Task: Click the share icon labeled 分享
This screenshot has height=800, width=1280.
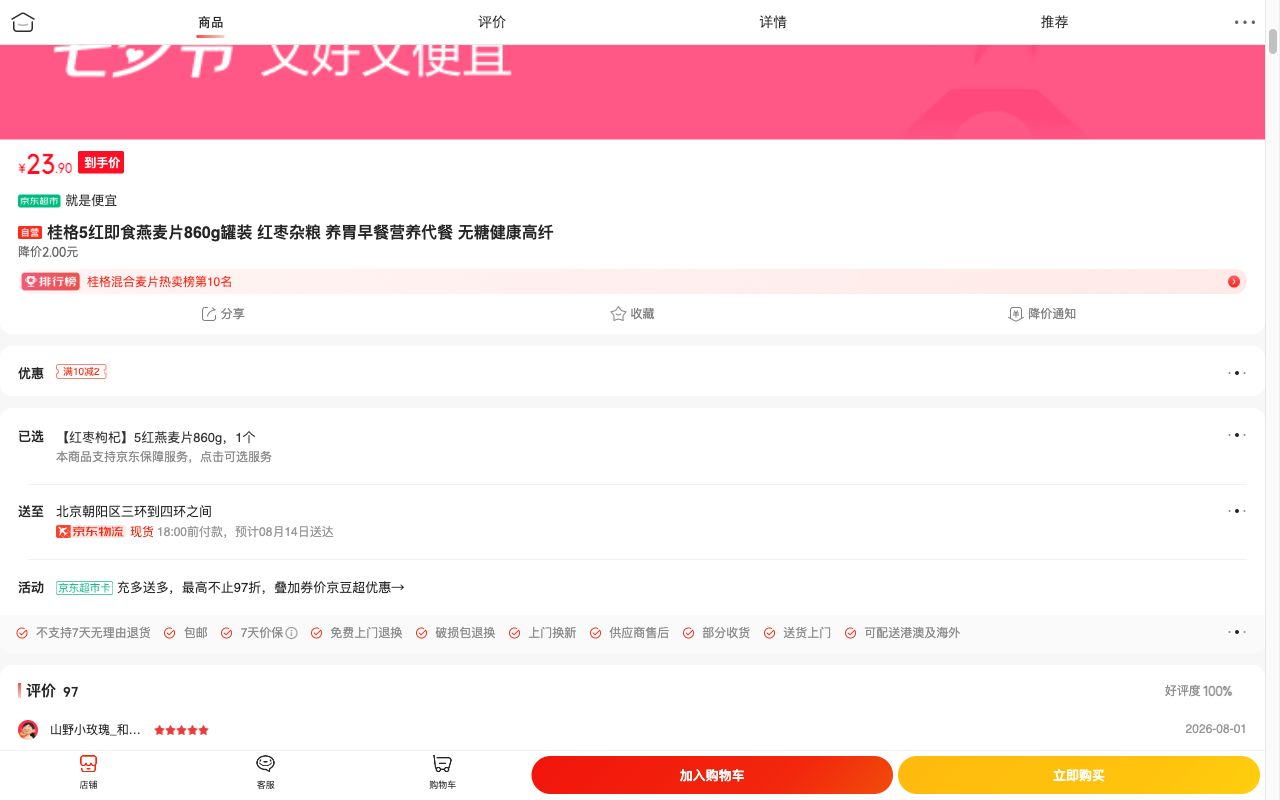Action: tap(209, 314)
